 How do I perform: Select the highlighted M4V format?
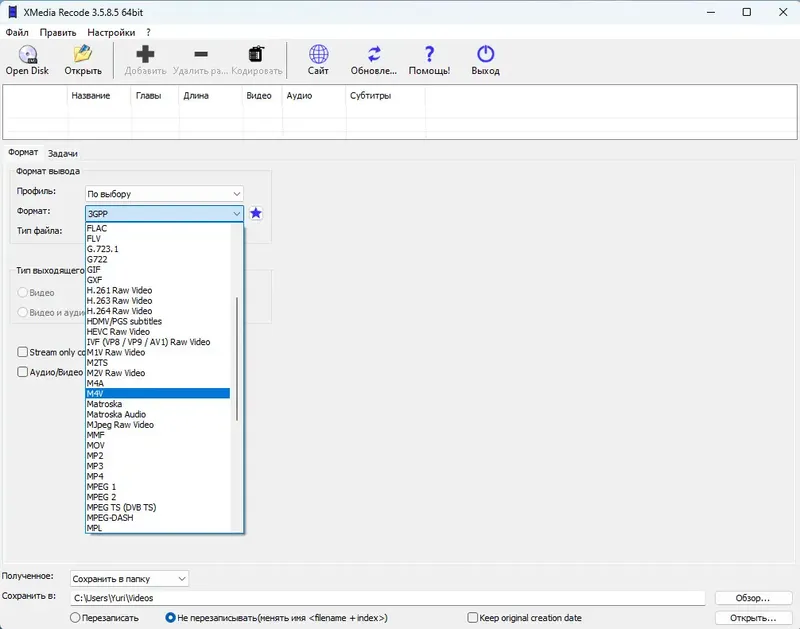pos(158,393)
